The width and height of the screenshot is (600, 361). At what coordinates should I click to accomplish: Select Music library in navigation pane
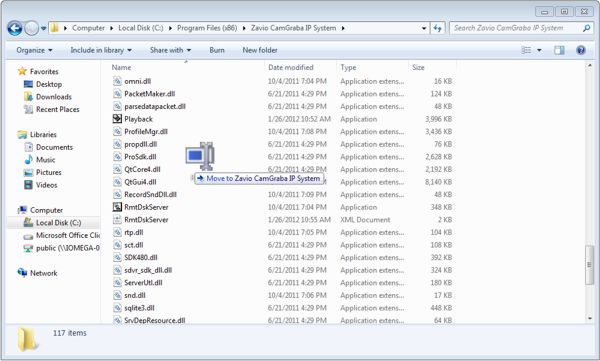[45, 160]
